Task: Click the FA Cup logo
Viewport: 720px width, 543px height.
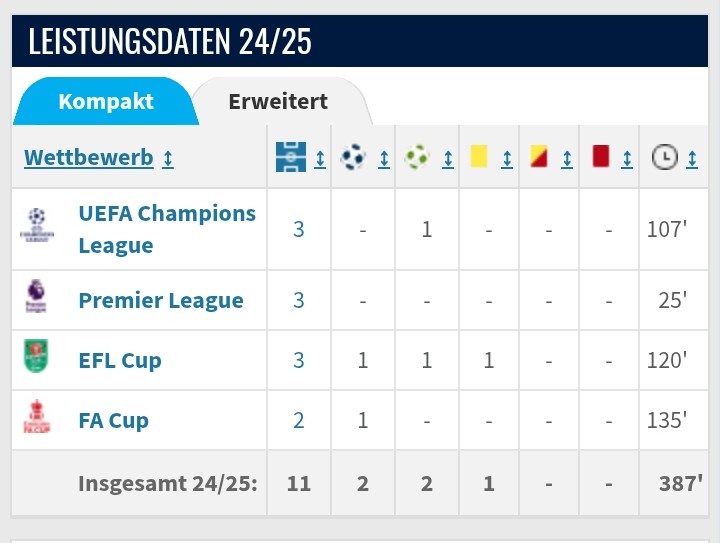Action: coord(37,418)
